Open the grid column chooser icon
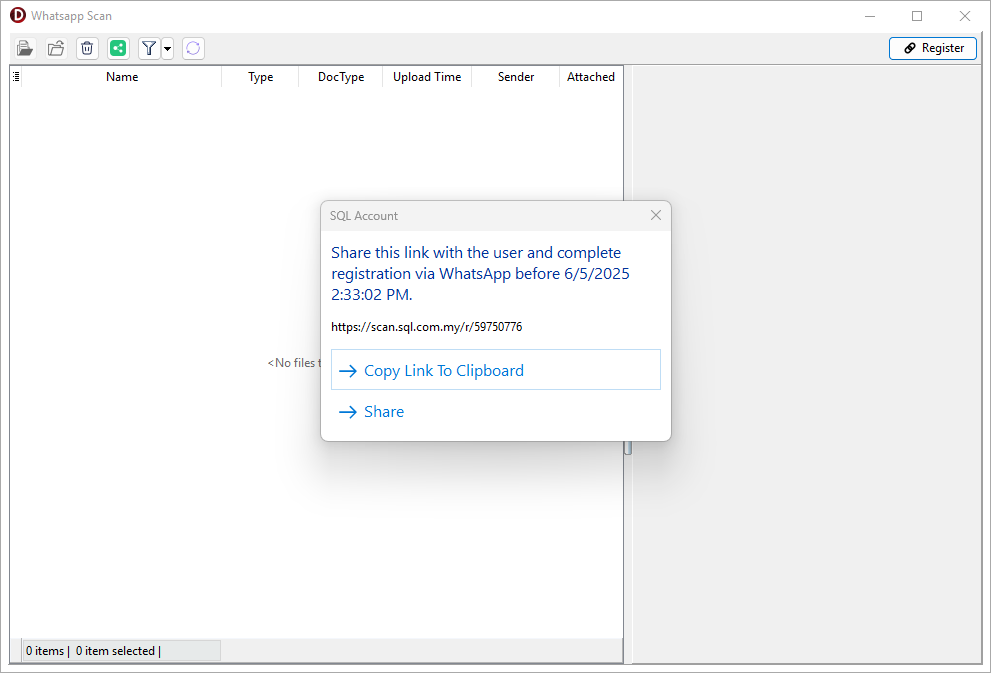The width and height of the screenshot is (991, 673). point(16,77)
